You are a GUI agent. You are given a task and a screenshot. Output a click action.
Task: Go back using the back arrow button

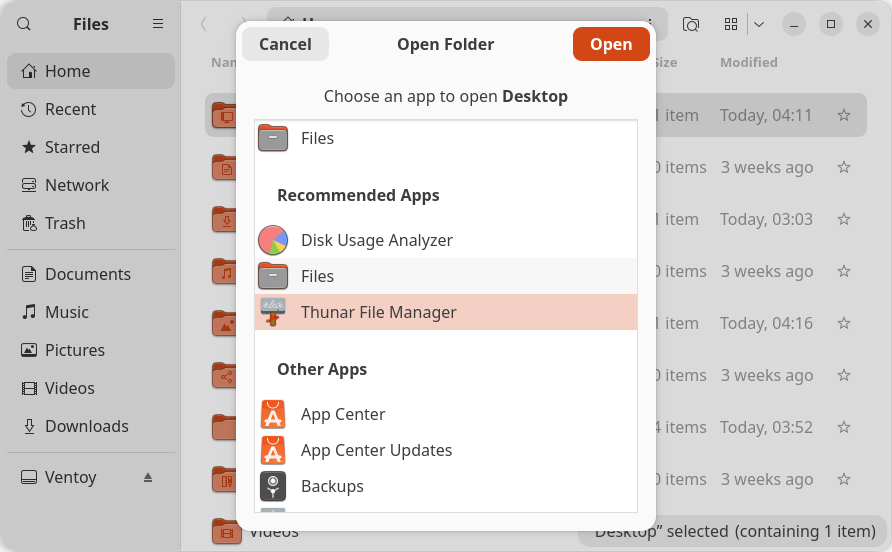tap(204, 24)
